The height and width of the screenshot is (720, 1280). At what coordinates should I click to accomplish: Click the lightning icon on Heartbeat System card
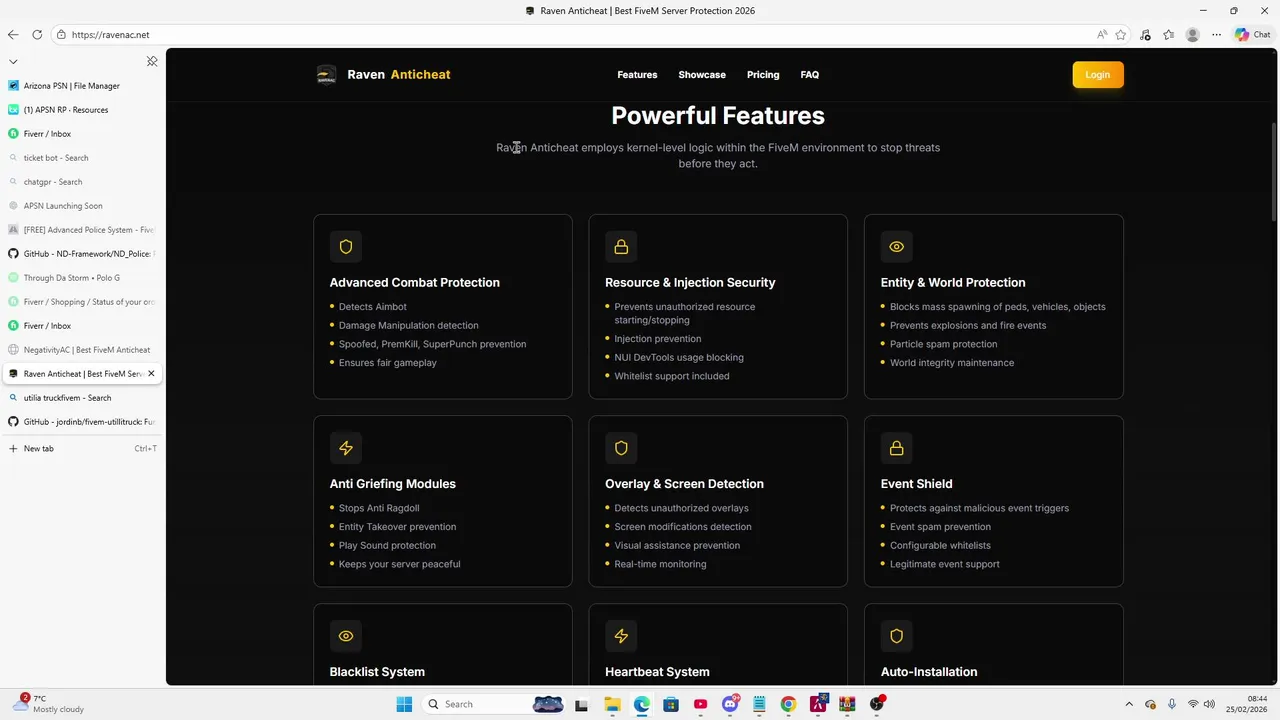(621, 636)
